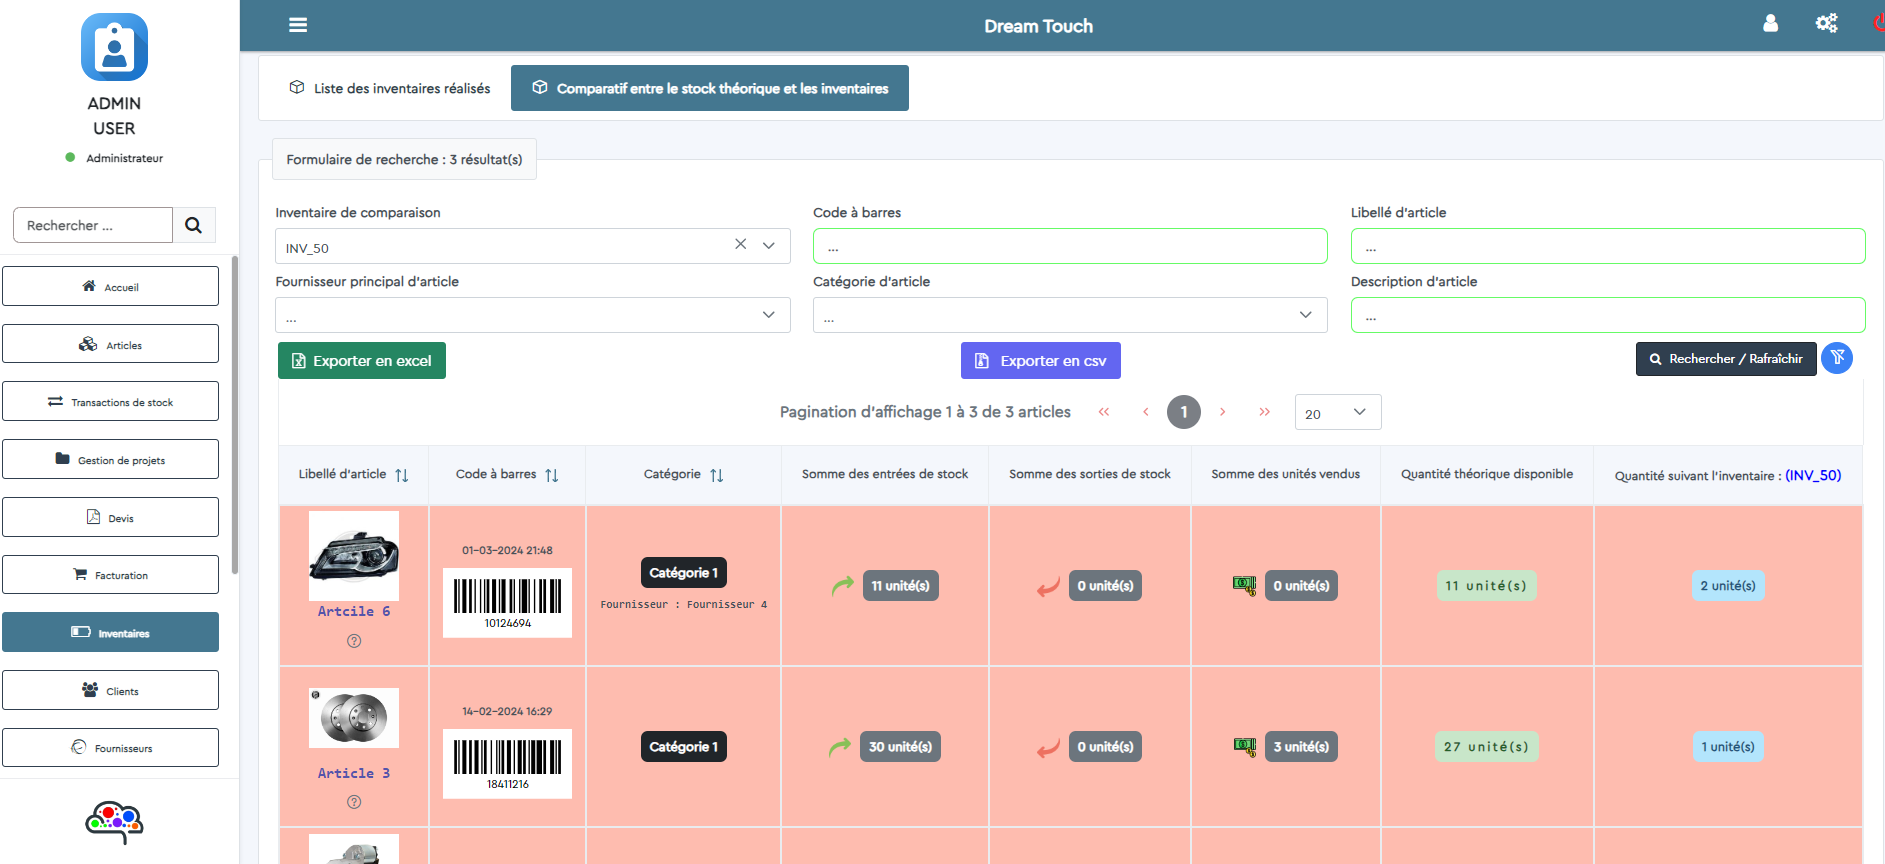The height and width of the screenshot is (864, 1885).
Task: Sort by Catégorie column arrows
Action: (717, 475)
